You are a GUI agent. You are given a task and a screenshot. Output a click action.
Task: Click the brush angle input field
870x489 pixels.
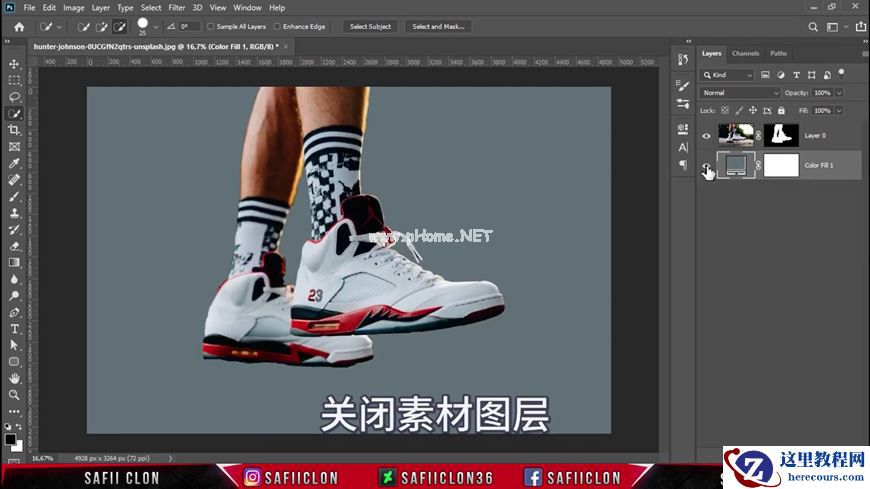189,27
